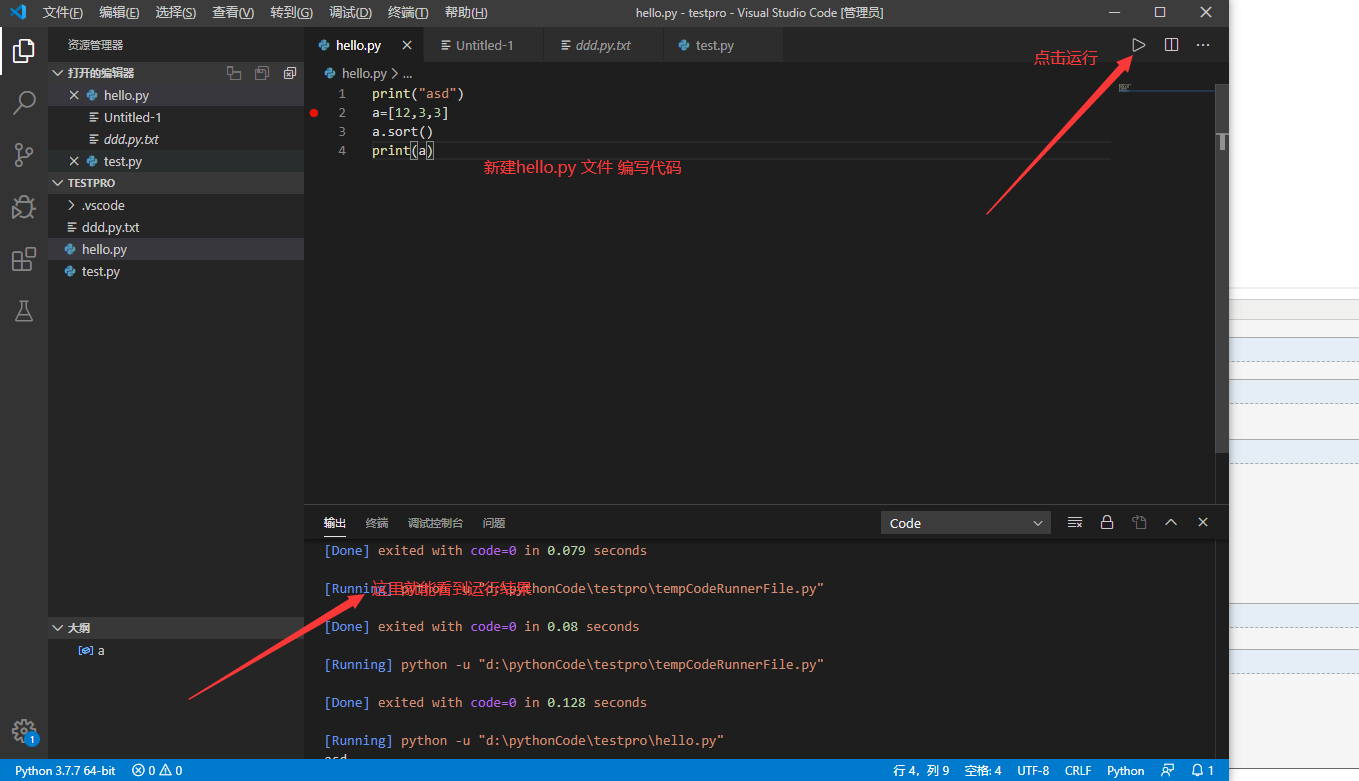Toggle output scroll lock
This screenshot has width=1359, height=781.
[1107, 522]
